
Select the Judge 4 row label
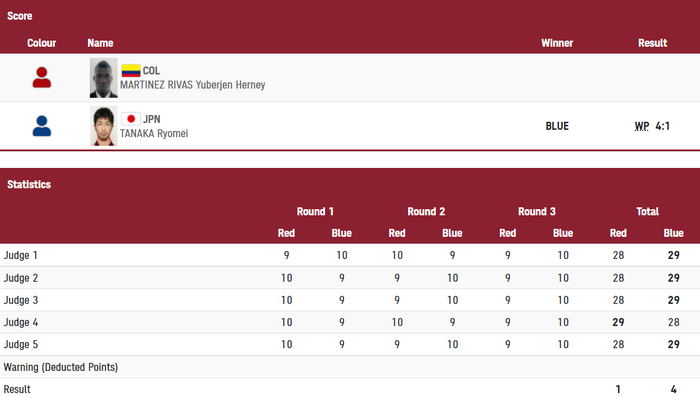point(21,322)
